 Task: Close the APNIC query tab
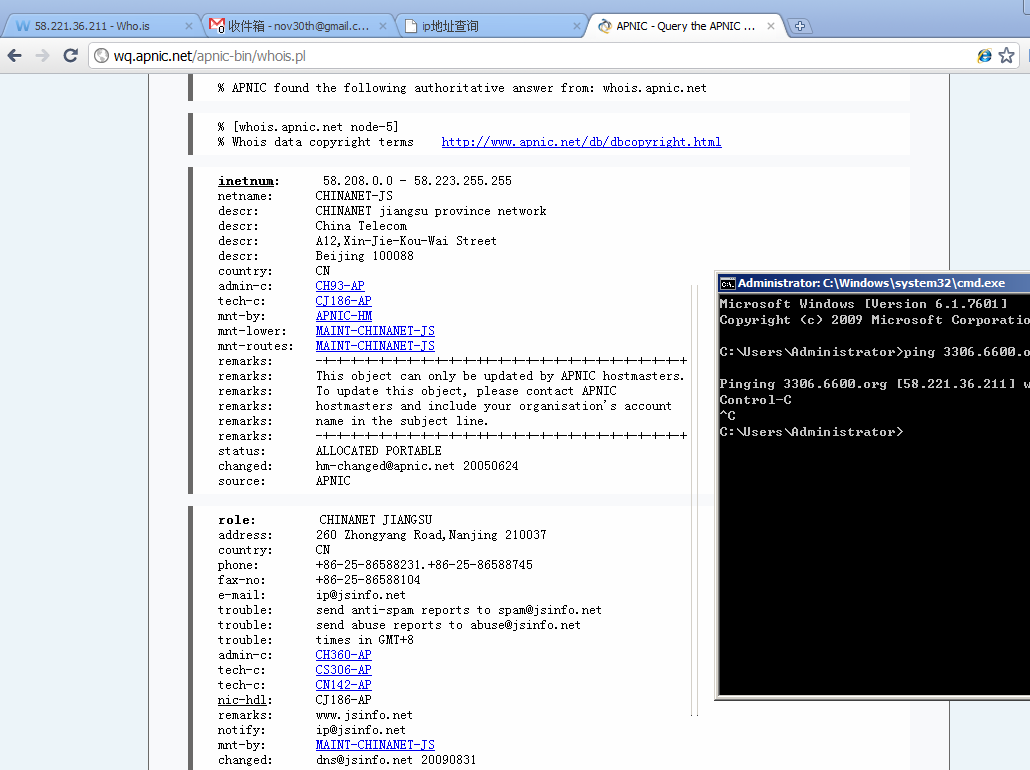coord(771,26)
